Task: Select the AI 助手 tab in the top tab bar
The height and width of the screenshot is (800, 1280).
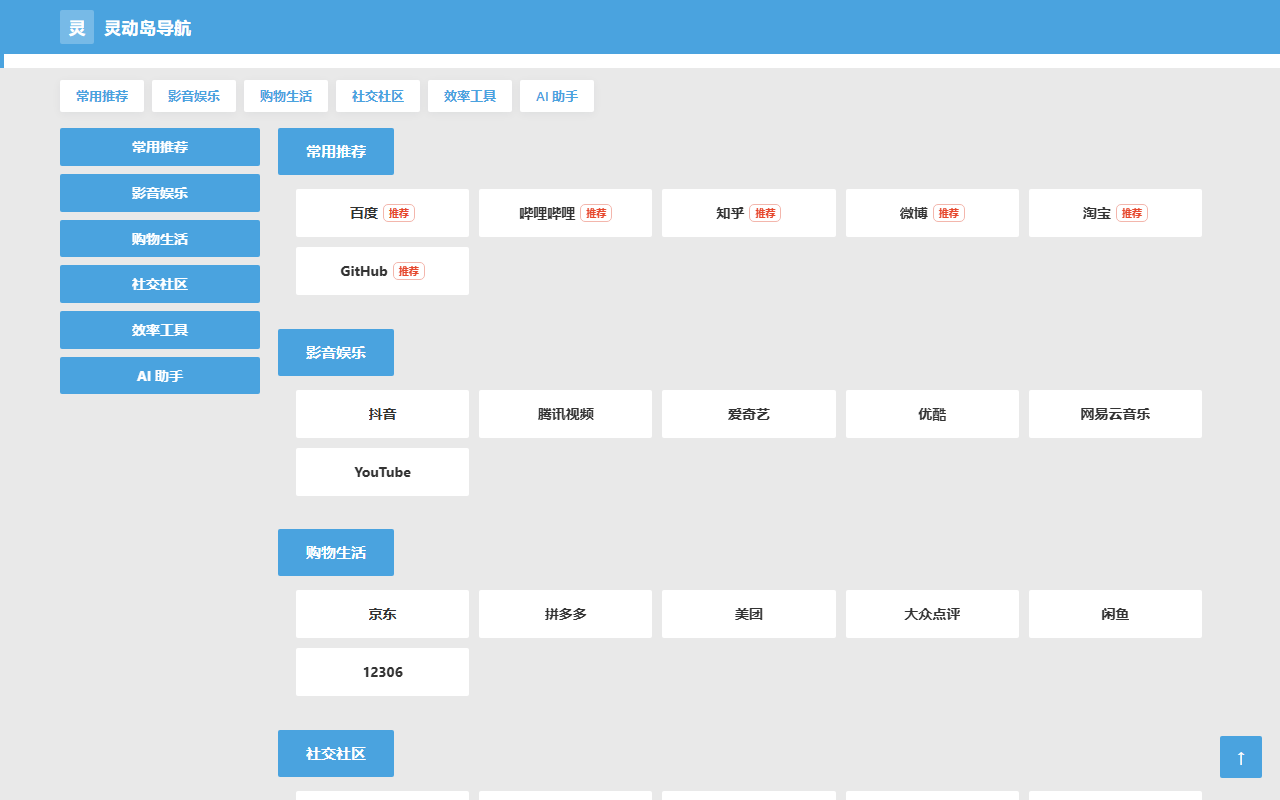Action: [x=557, y=96]
